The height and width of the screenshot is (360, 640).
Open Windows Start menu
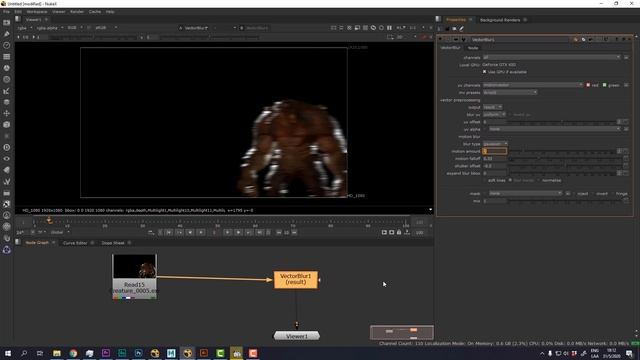coord(8,353)
